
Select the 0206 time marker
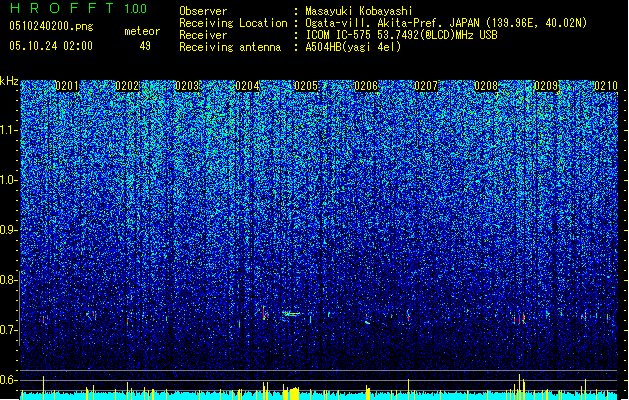(366, 86)
